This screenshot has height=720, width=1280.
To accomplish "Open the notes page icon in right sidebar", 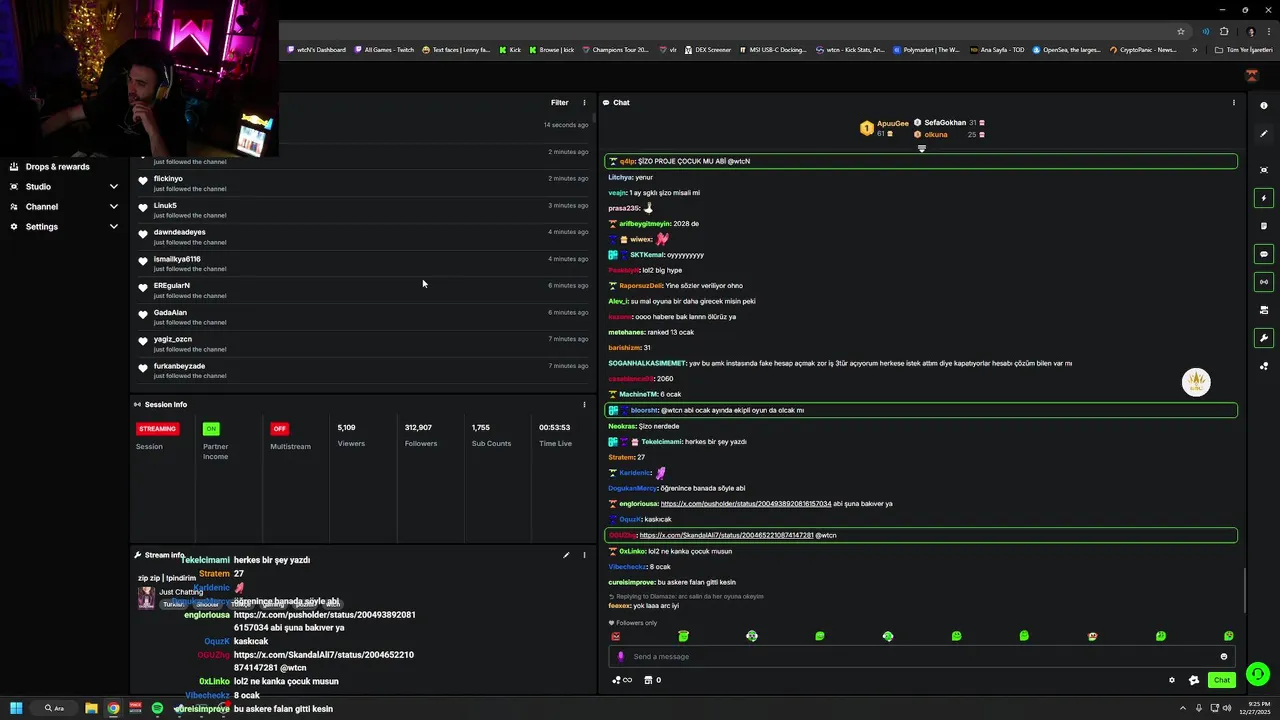I will 1264,226.
